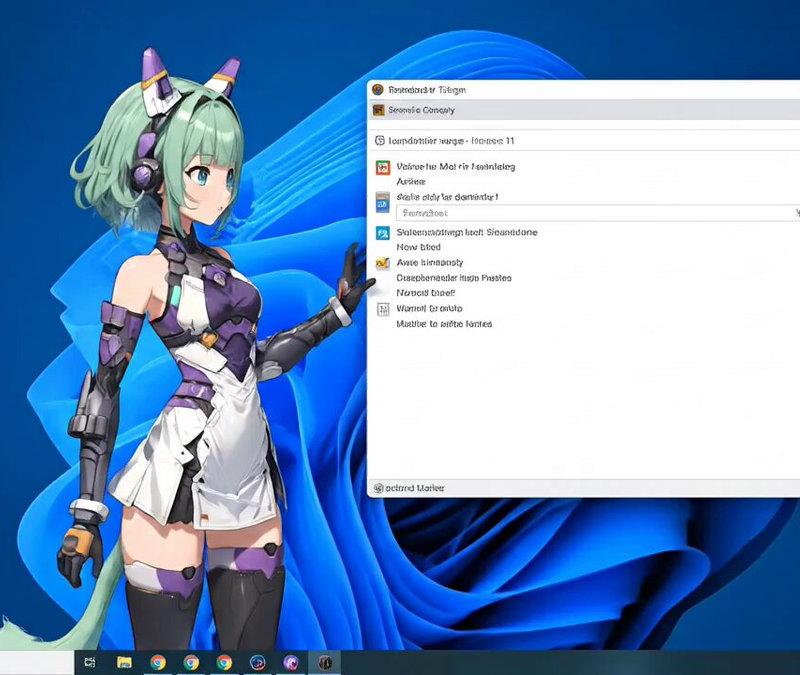Viewport: 800px width, 675px height.
Task: Open File Explorer from the taskbar
Action: [x=124, y=662]
